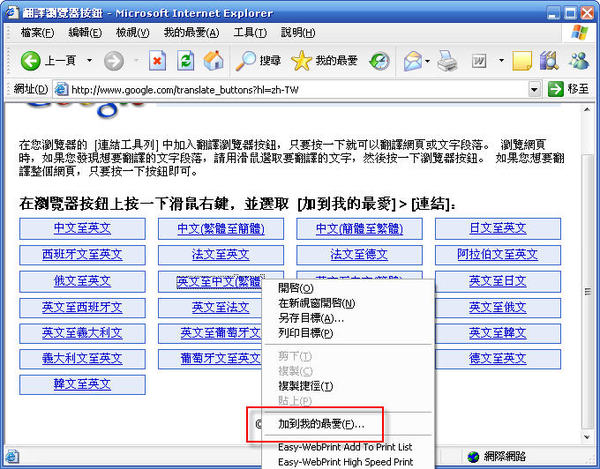This screenshot has height=469, width=600.
Task: Click the page scrollbar up arrow
Action: click(x=587, y=110)
